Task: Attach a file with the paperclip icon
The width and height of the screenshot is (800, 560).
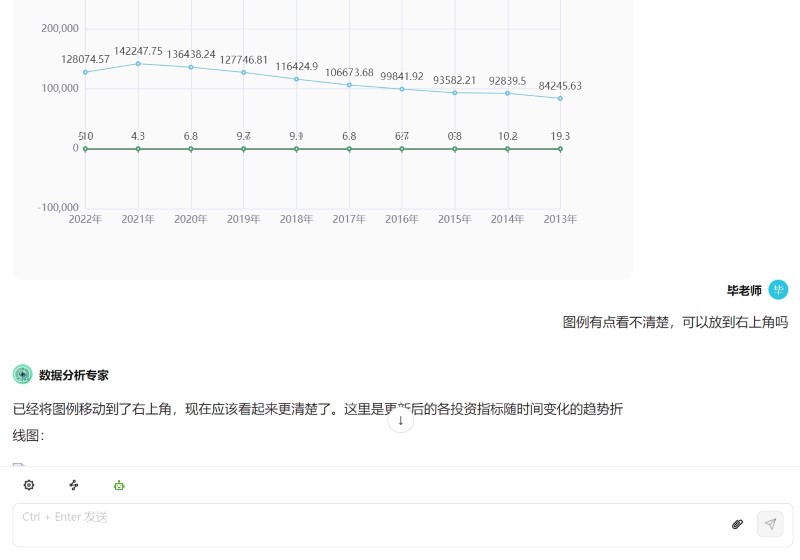Action: (738, 523)
